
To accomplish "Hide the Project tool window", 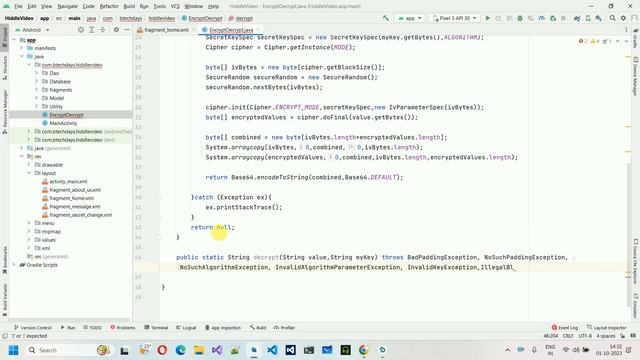I will [x=127, y=30].
